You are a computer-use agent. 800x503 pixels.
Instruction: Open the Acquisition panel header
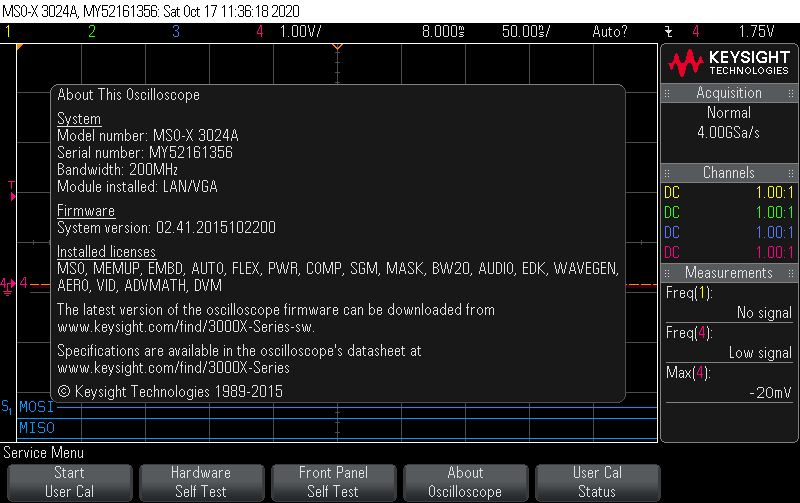729,93
